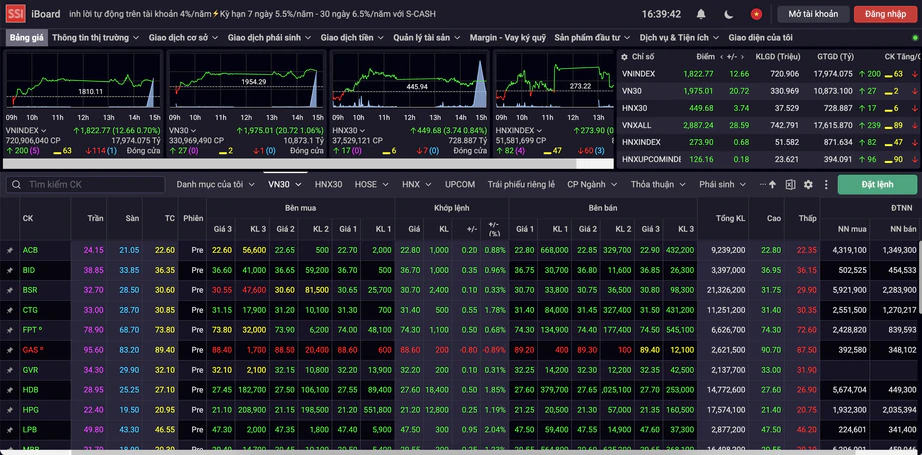Open price board settings gear
Screen dimensions: 922x455
(809, 185)
